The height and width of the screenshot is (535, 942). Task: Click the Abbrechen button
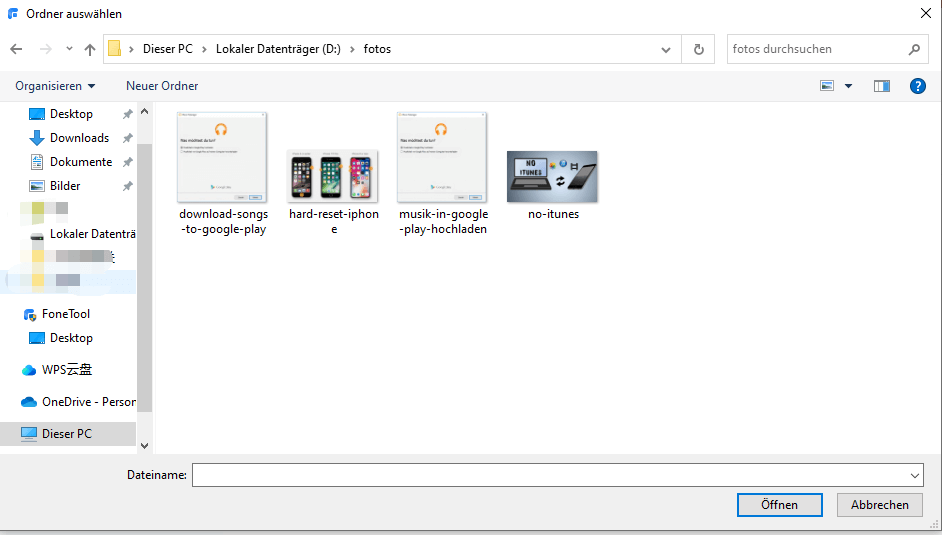point(880,505)
